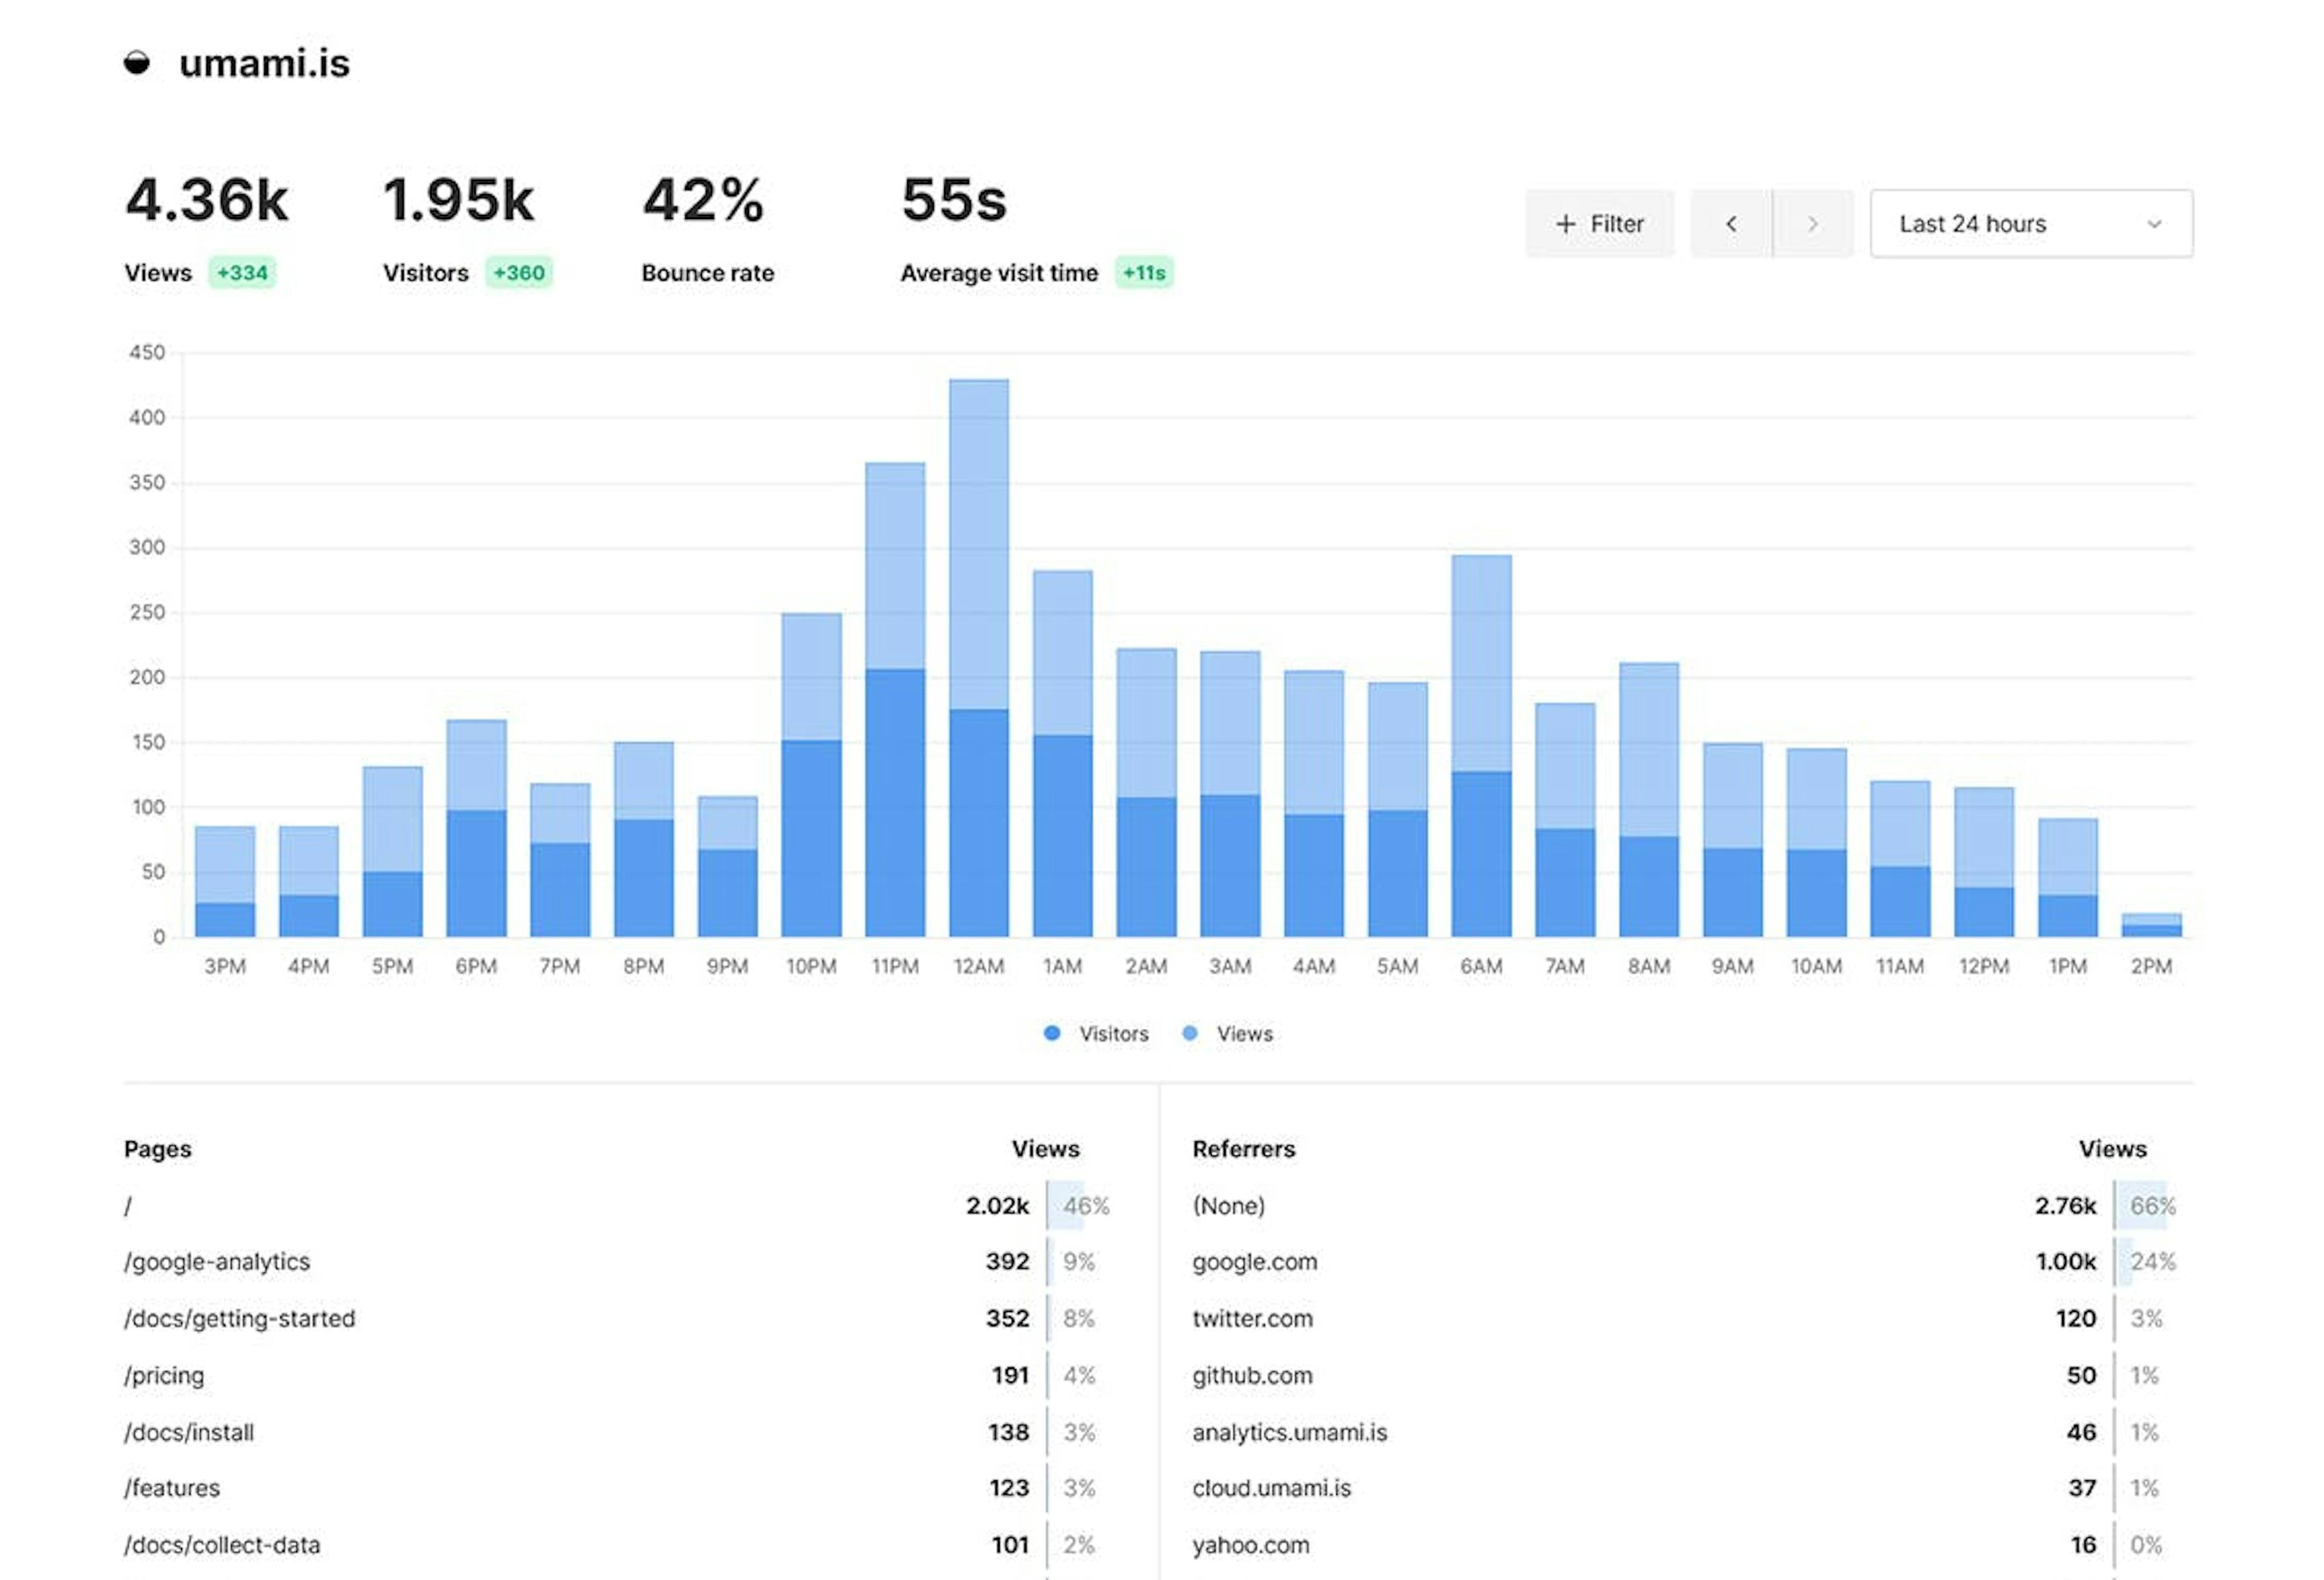2324x1580 pixels.
Task: Click the 12AM peak bar in chart
Action: tap(979, 658)
